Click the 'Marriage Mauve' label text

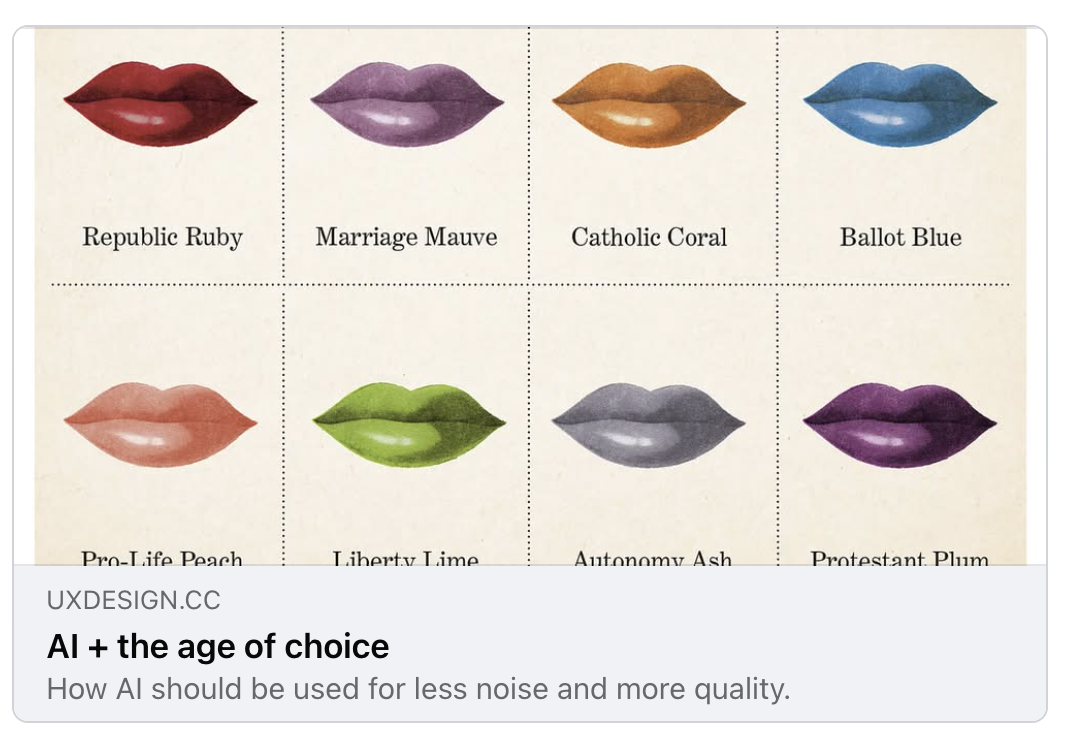pos(406,237)
